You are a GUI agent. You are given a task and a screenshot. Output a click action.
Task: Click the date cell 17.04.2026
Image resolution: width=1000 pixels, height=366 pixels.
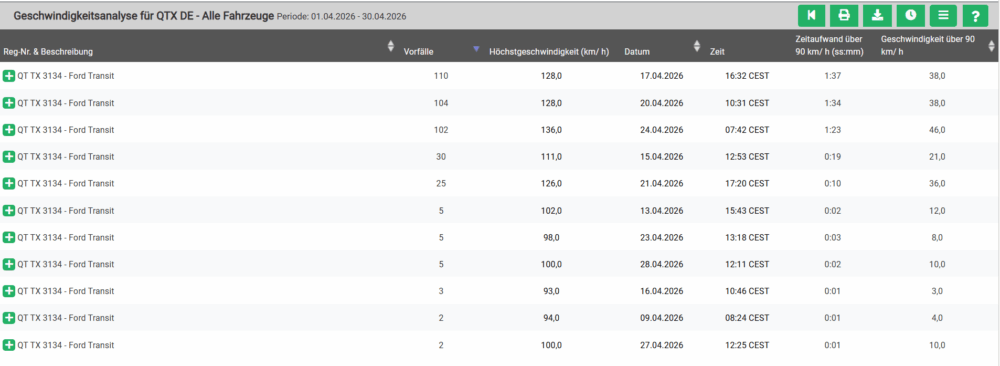(662, 76)
